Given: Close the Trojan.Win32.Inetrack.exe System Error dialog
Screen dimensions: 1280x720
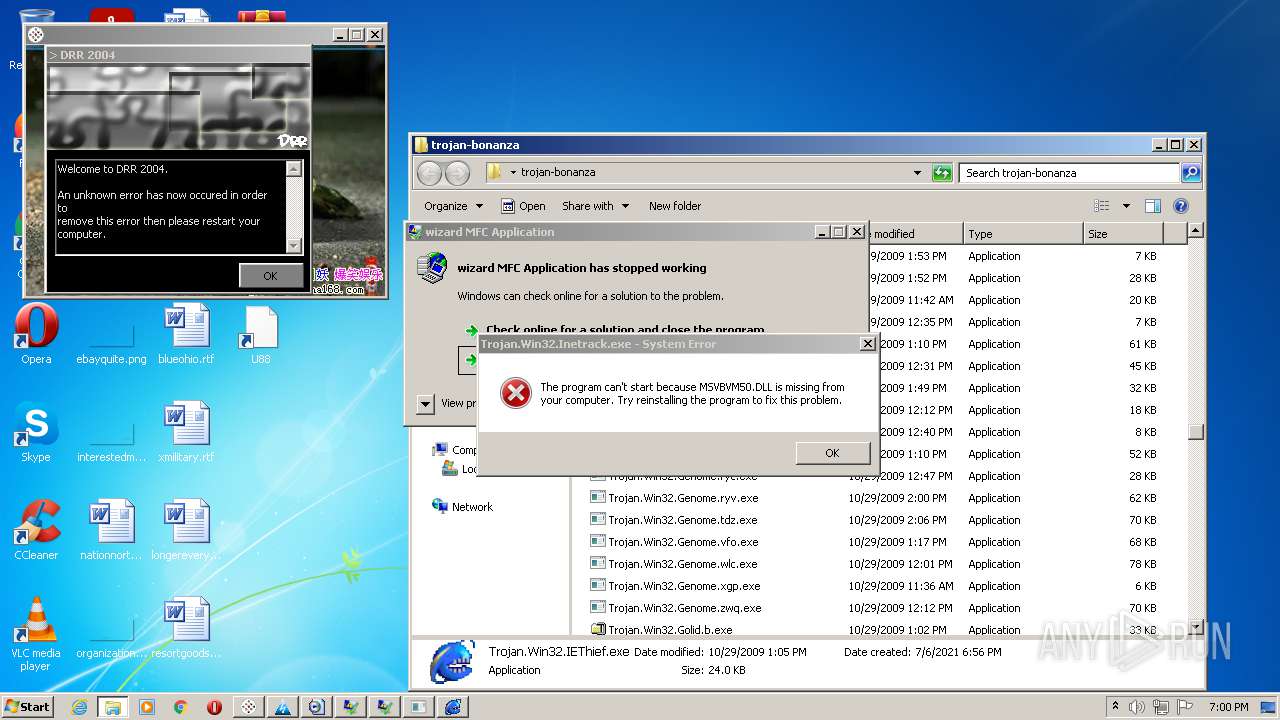Looking at the screenshot, I should pos(867,343).
